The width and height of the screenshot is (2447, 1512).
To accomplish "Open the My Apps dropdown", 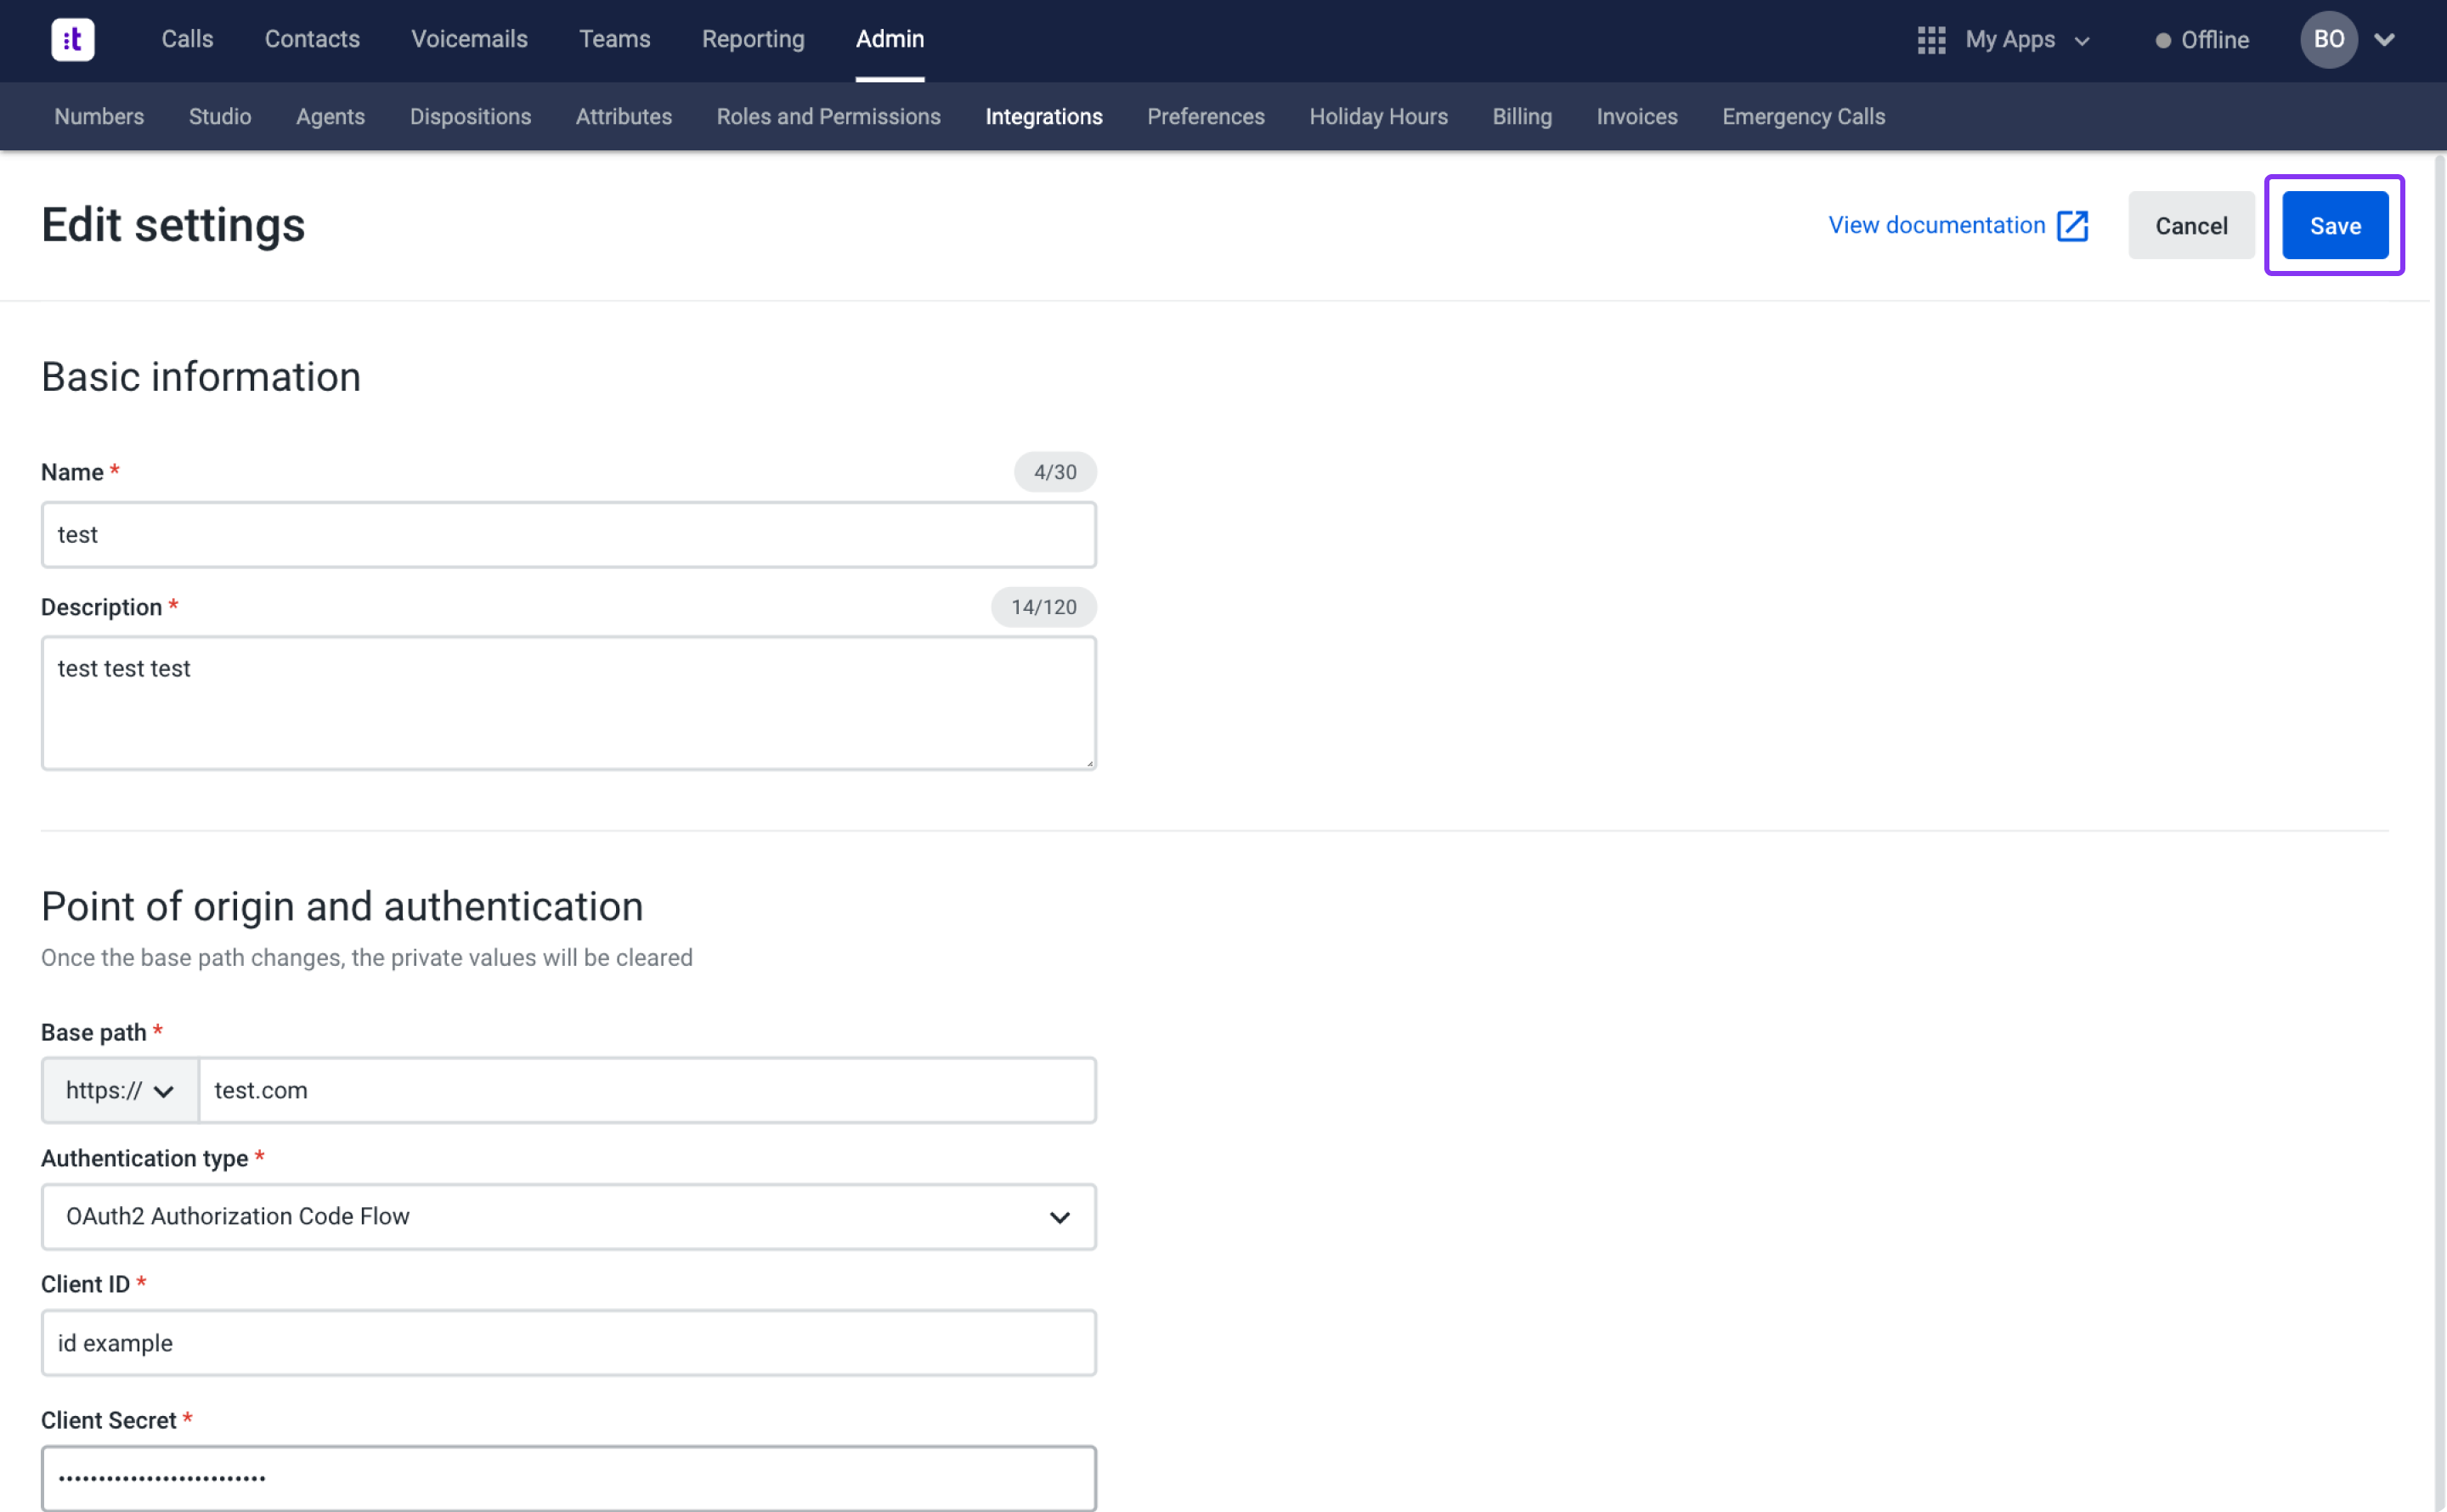I will click(2026, 40).
